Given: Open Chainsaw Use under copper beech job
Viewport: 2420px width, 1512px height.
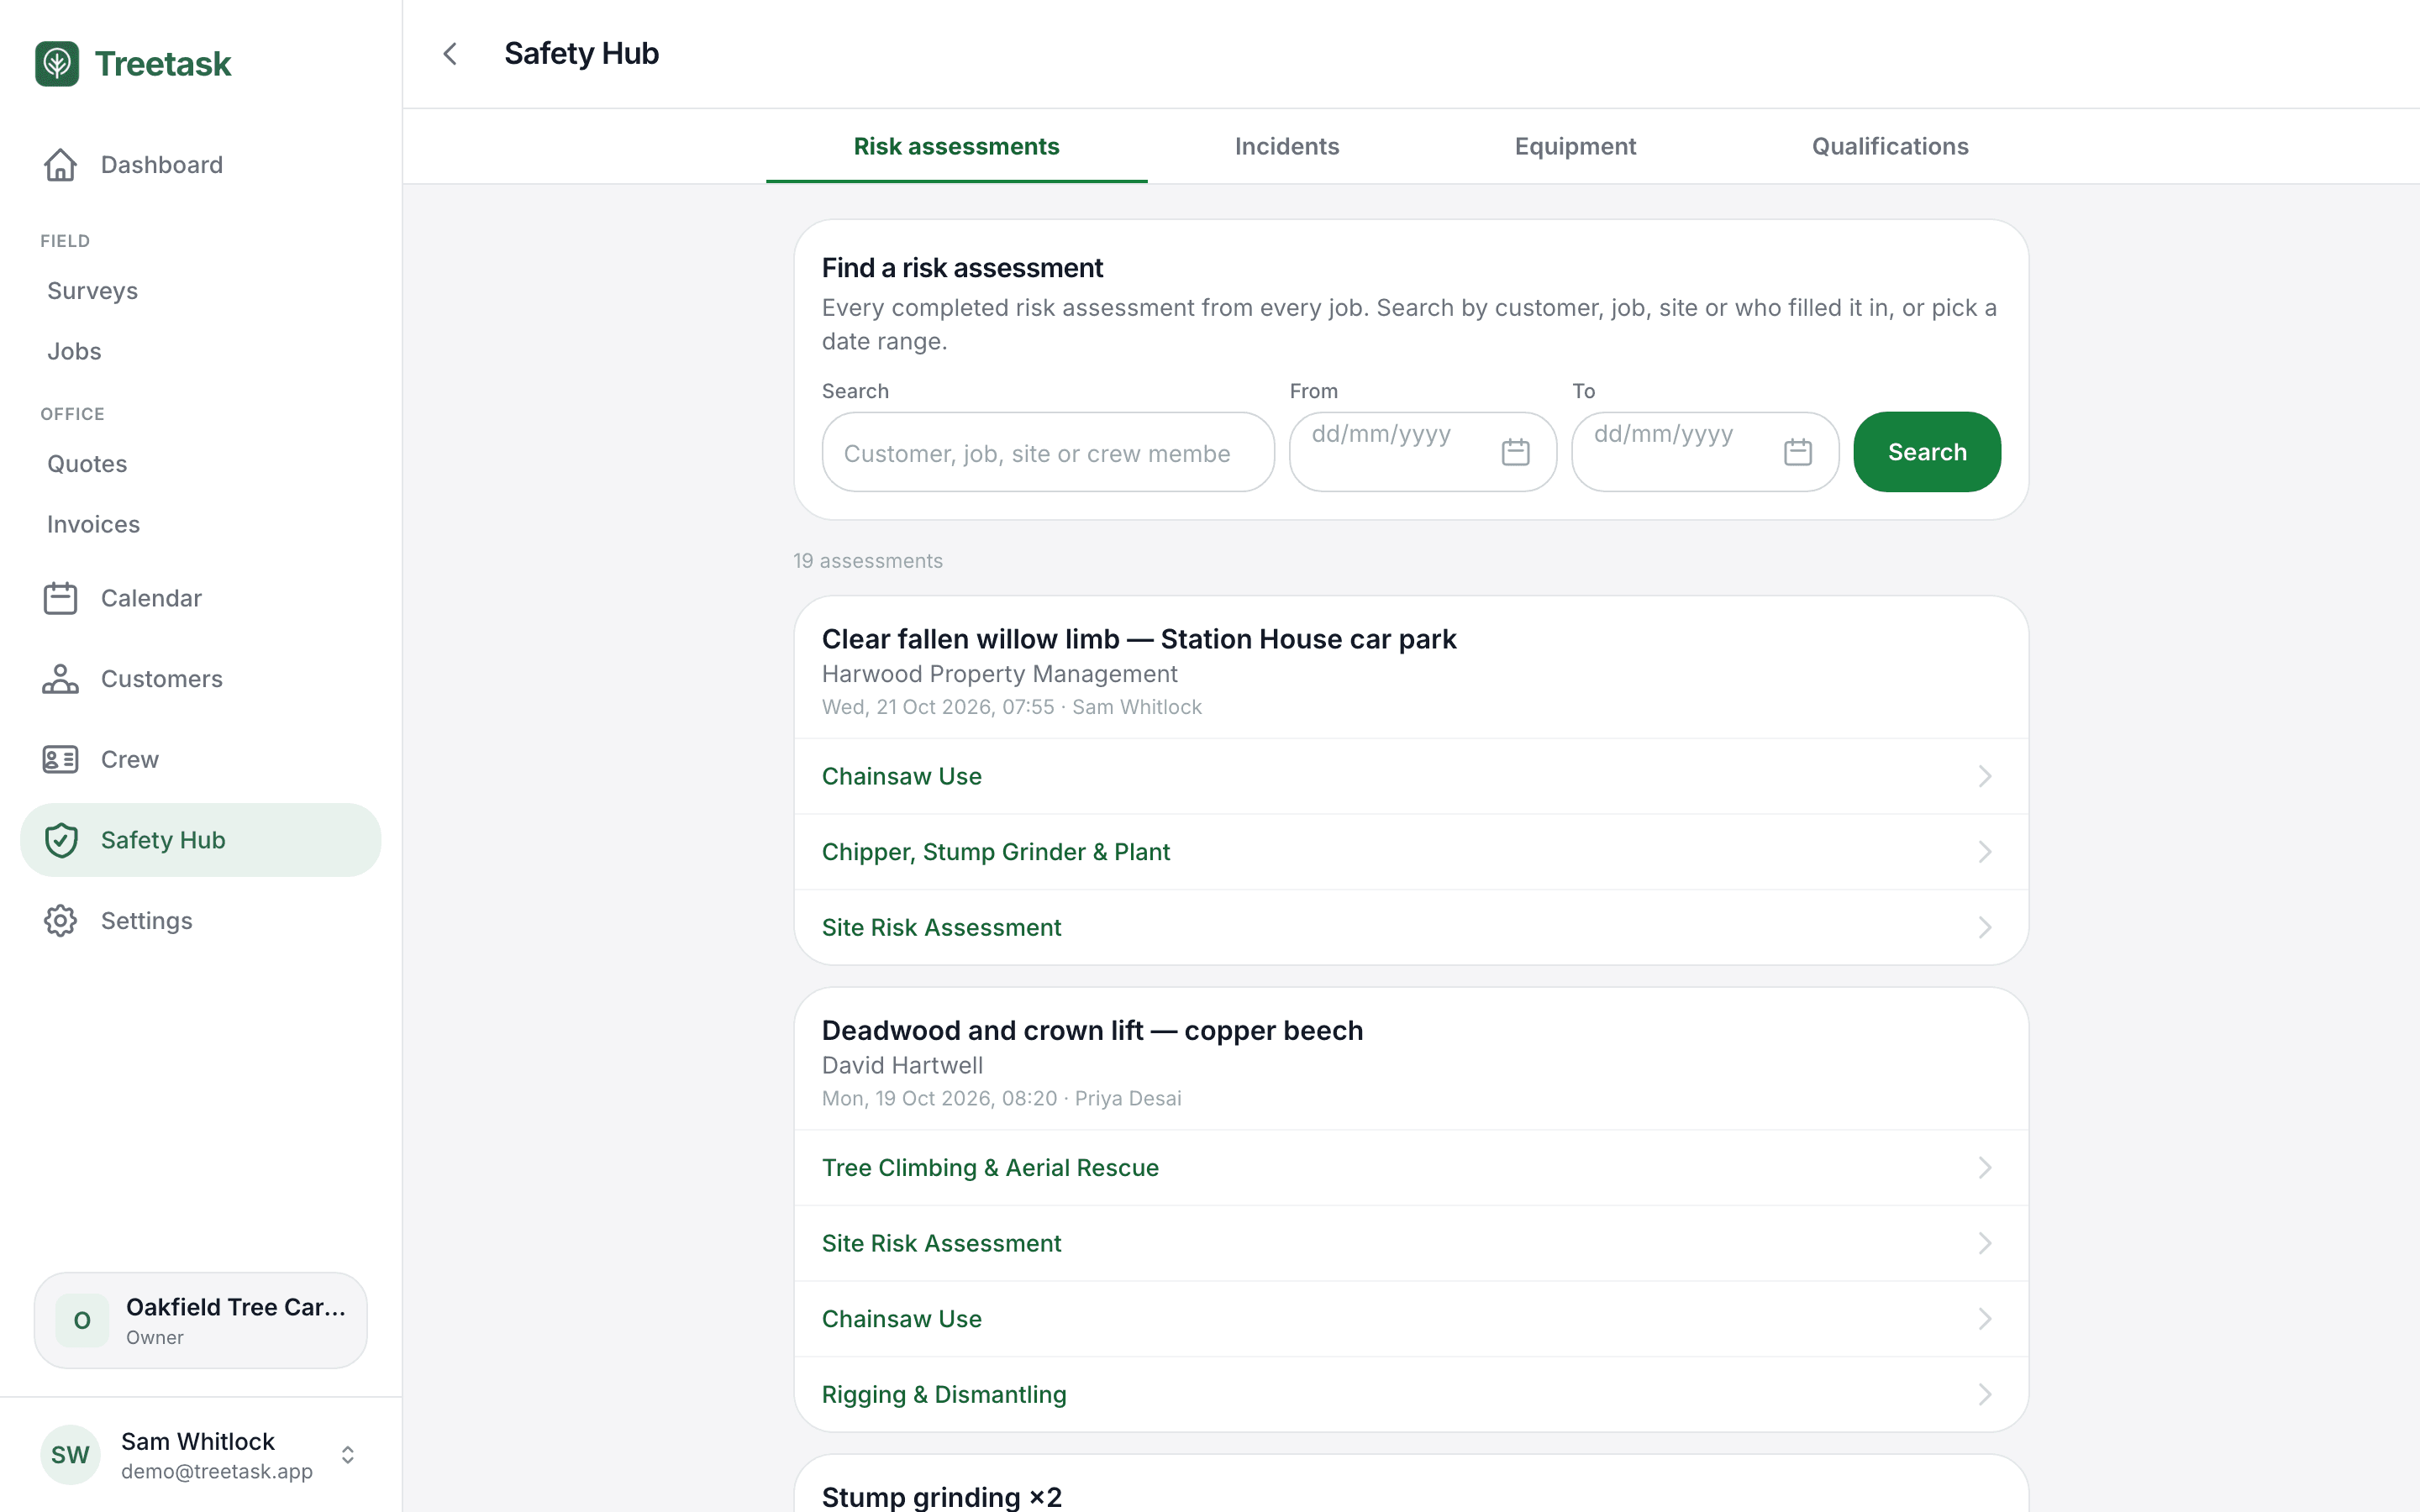Looking at the screenshot, I should [1411, 1319].
